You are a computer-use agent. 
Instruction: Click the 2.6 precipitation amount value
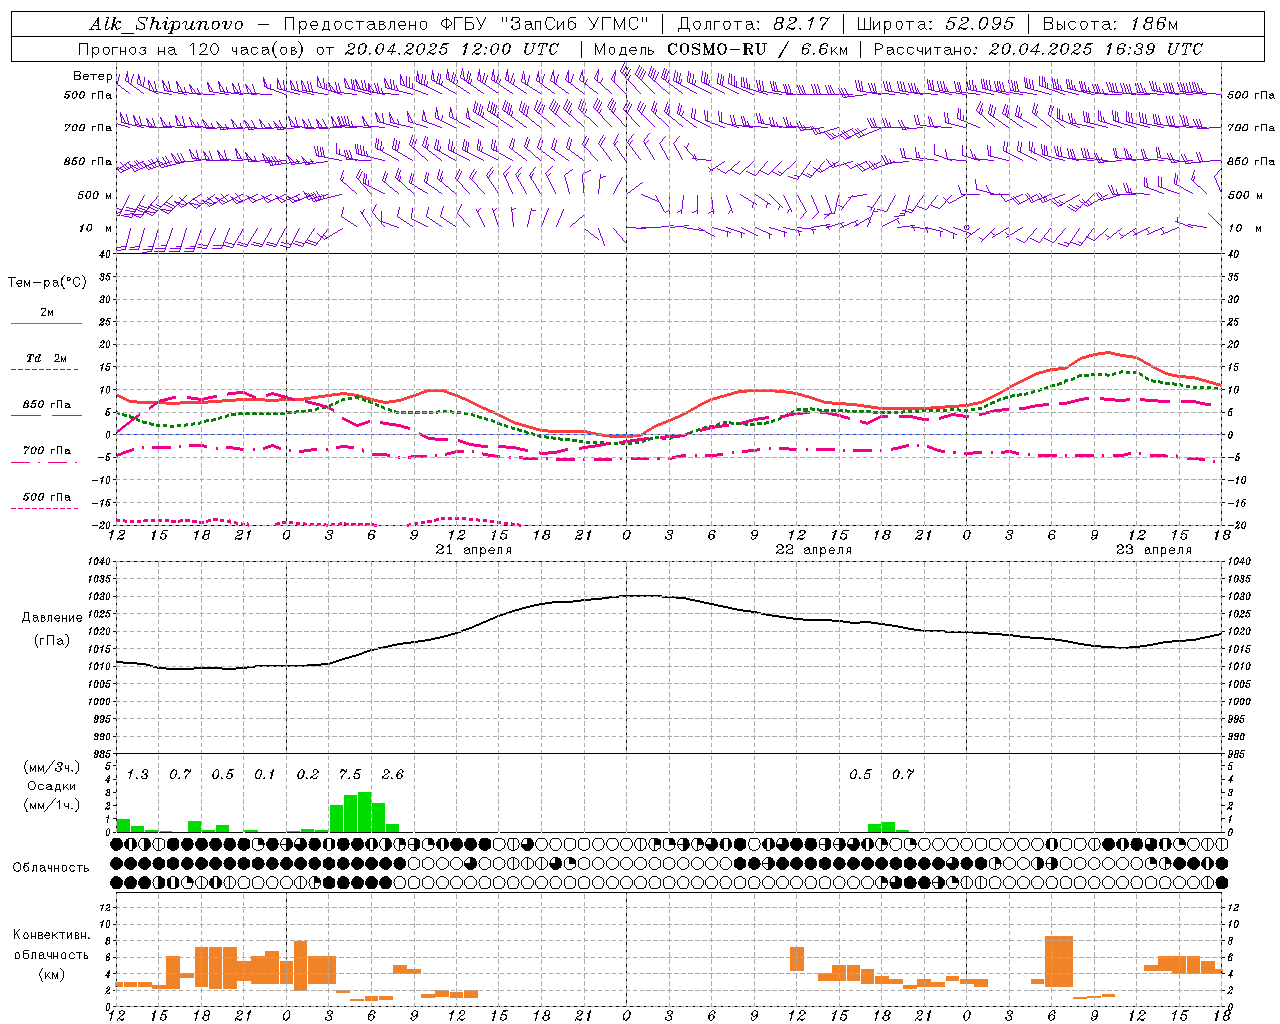(x=393, y=774)
